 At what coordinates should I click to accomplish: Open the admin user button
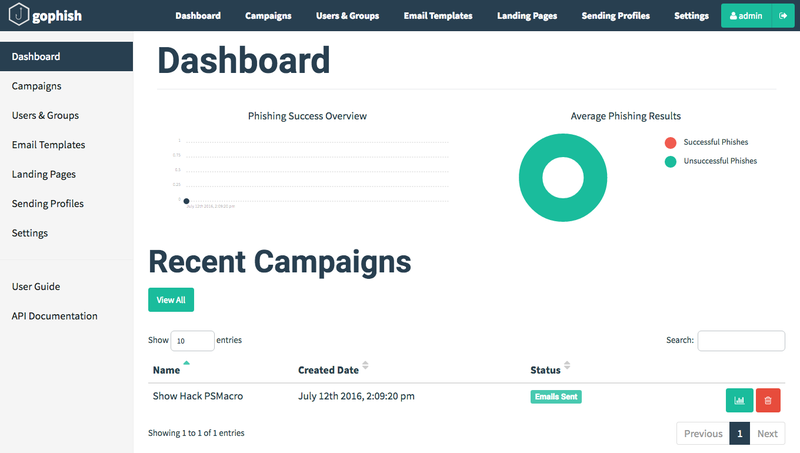point(746,16)
